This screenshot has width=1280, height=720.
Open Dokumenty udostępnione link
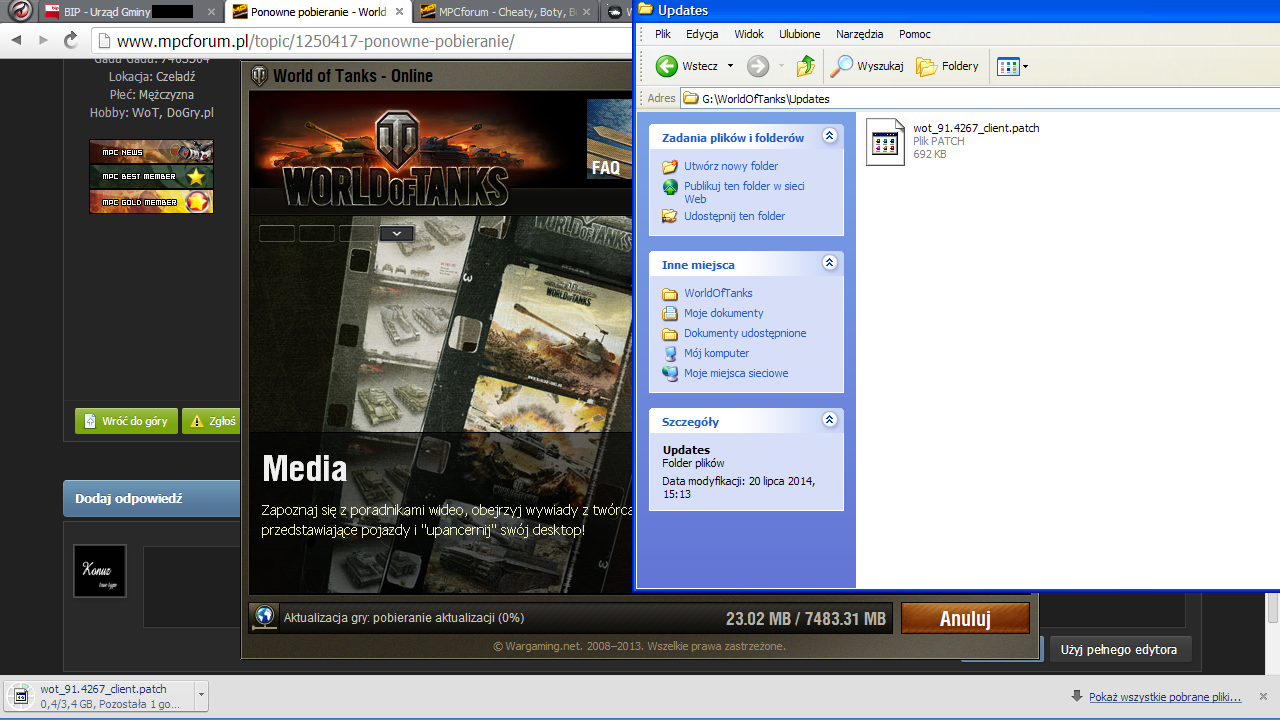coord(745,333)
